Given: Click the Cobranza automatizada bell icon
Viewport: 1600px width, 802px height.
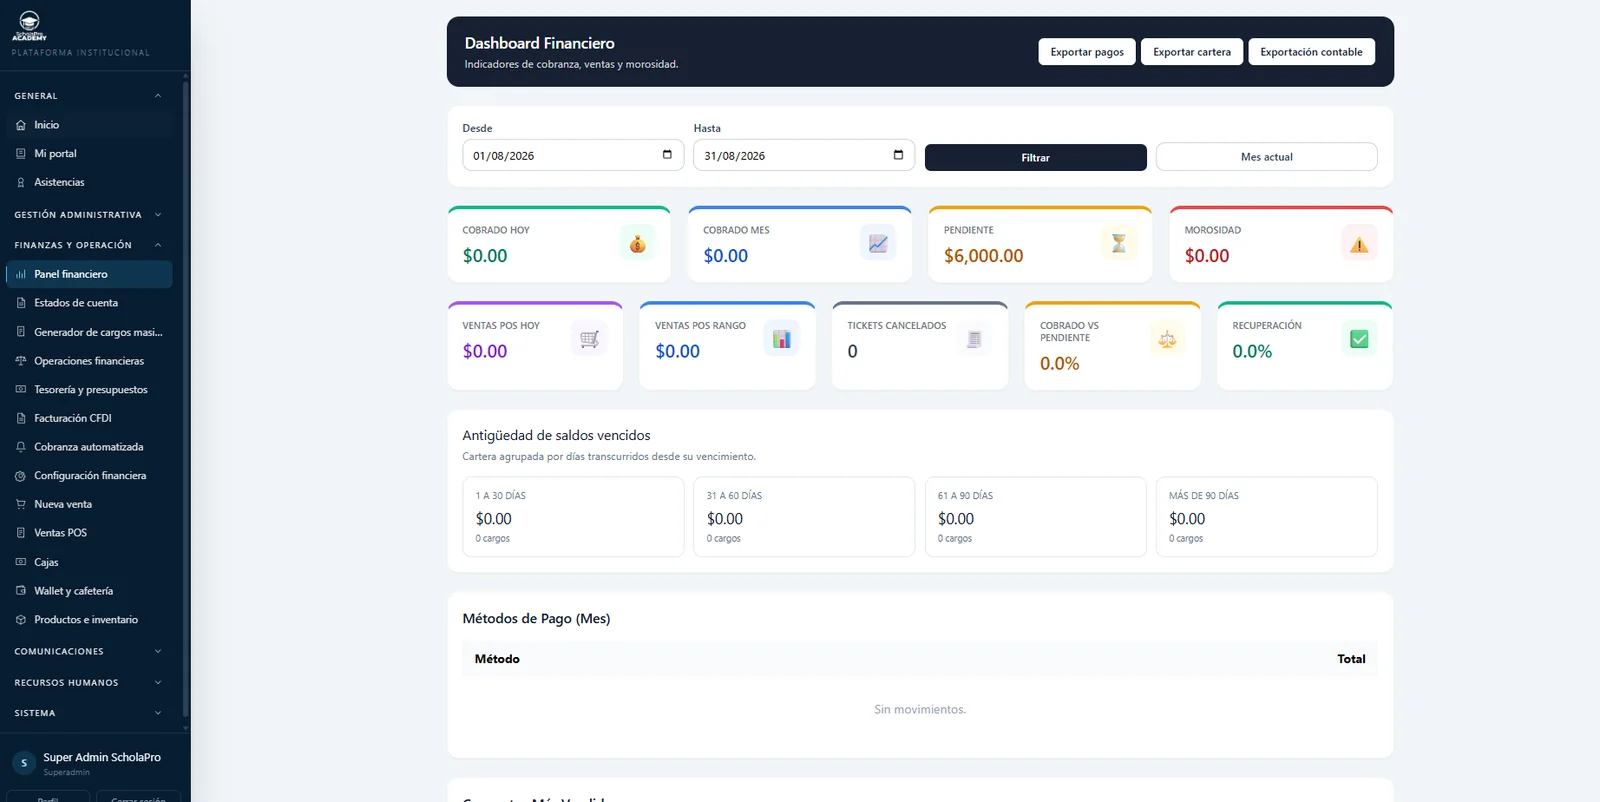Looking at the screenshot, I should click(x=21, y=447).
